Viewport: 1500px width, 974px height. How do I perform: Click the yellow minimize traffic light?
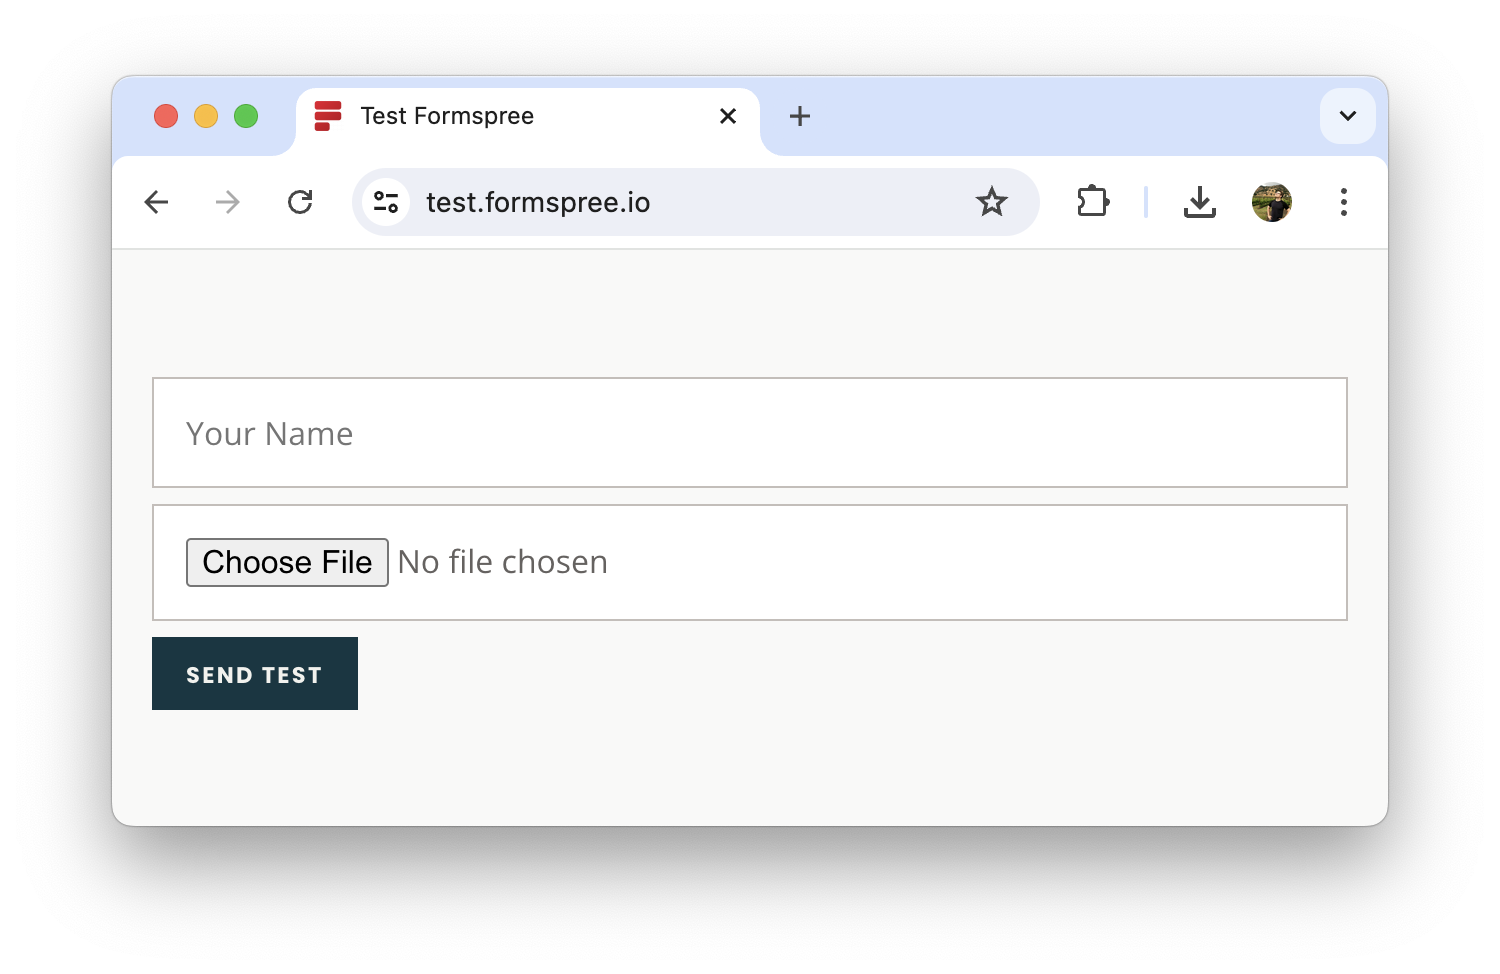(x=206, y=116)
